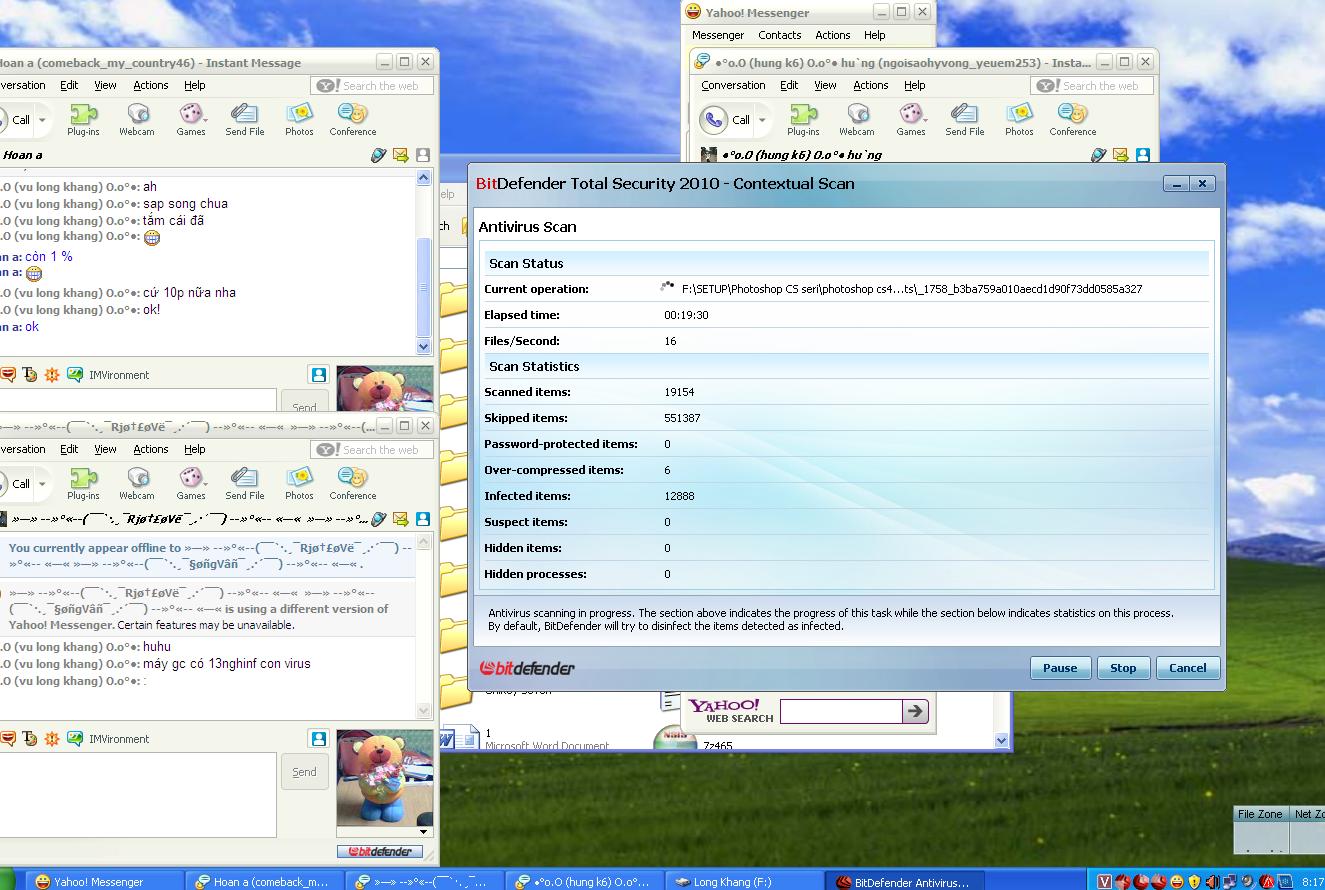Click the Yahoo web search go arrow button
The image size is (1325, 890).
pyautogui.click(x=915, y=711)
